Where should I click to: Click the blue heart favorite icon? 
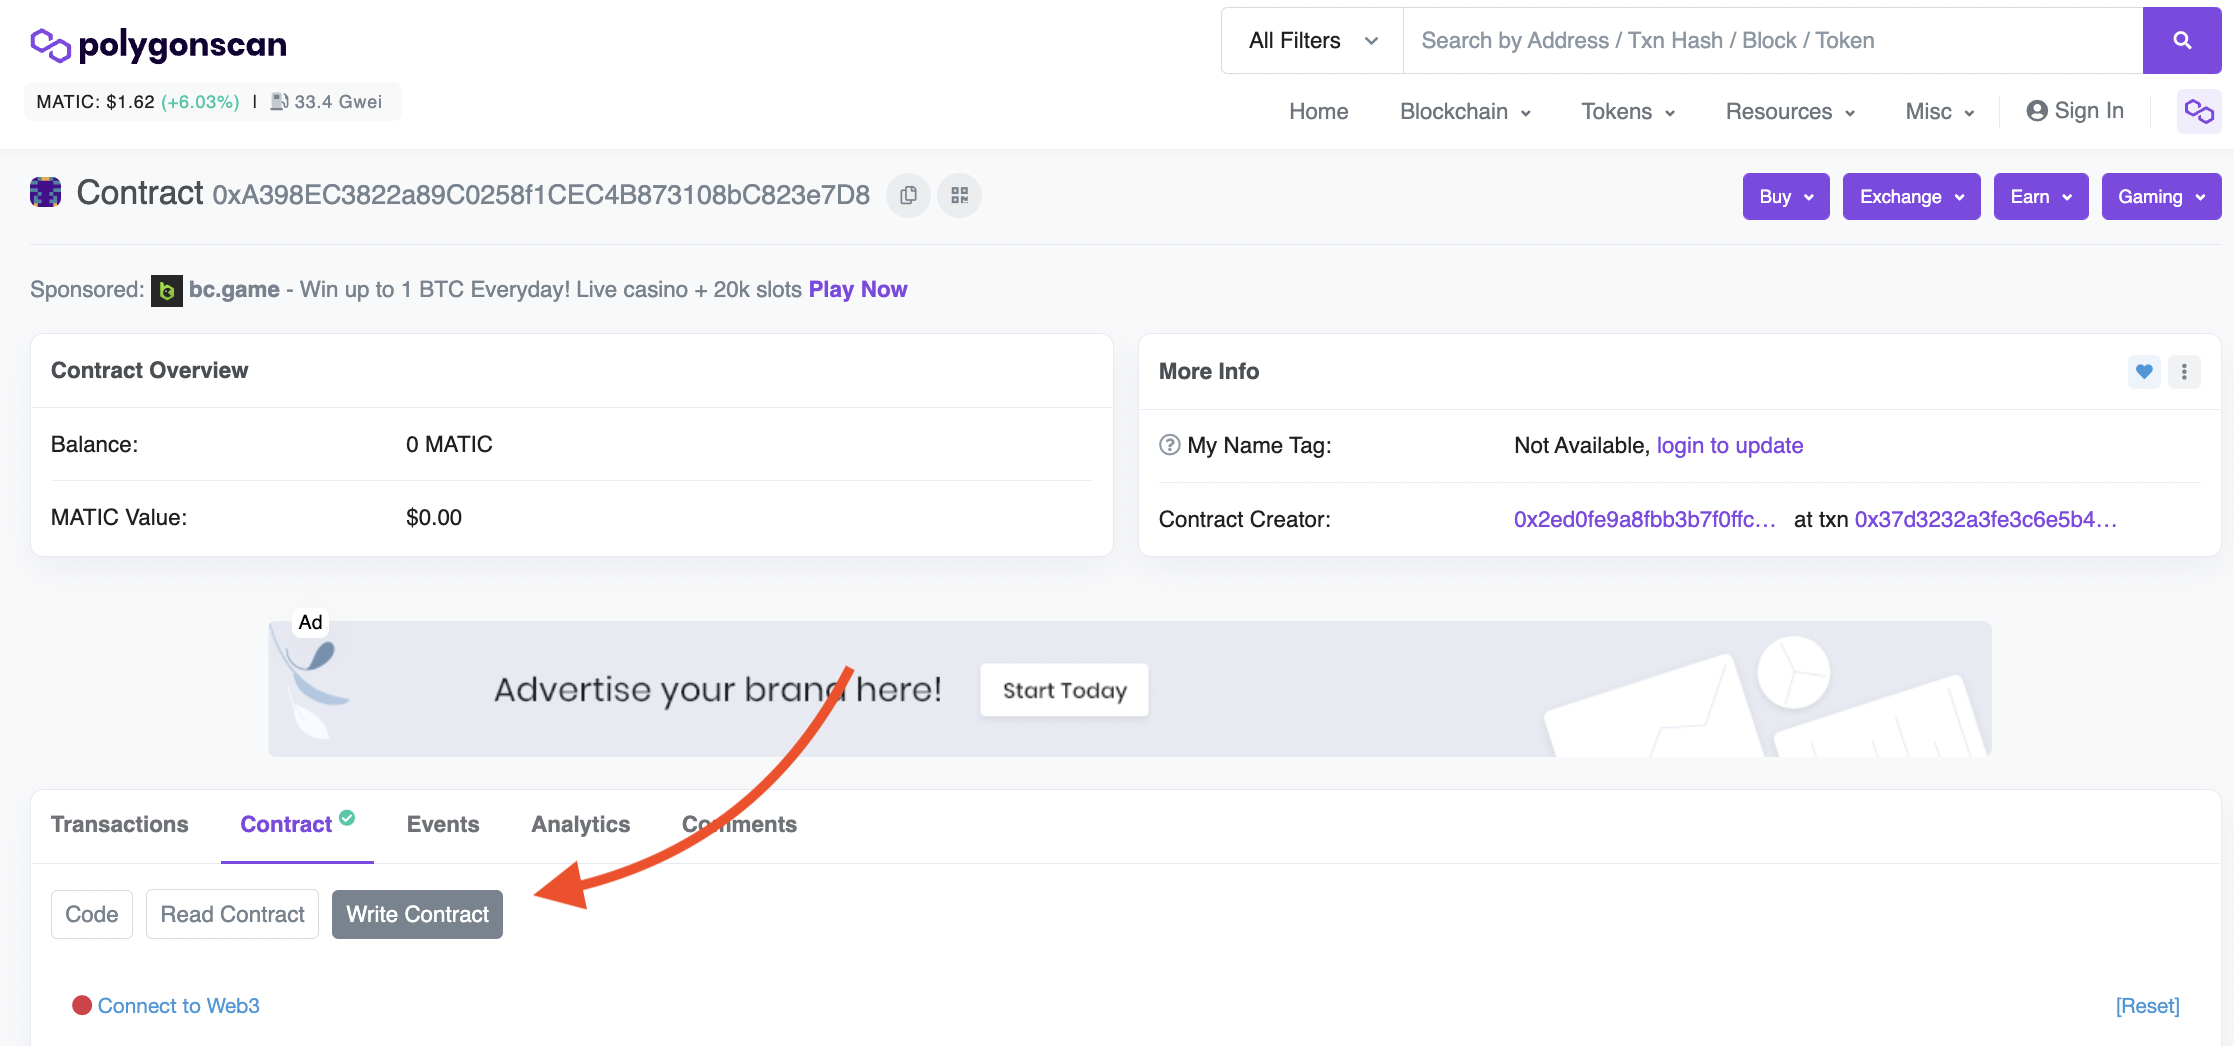(2143, 372)
